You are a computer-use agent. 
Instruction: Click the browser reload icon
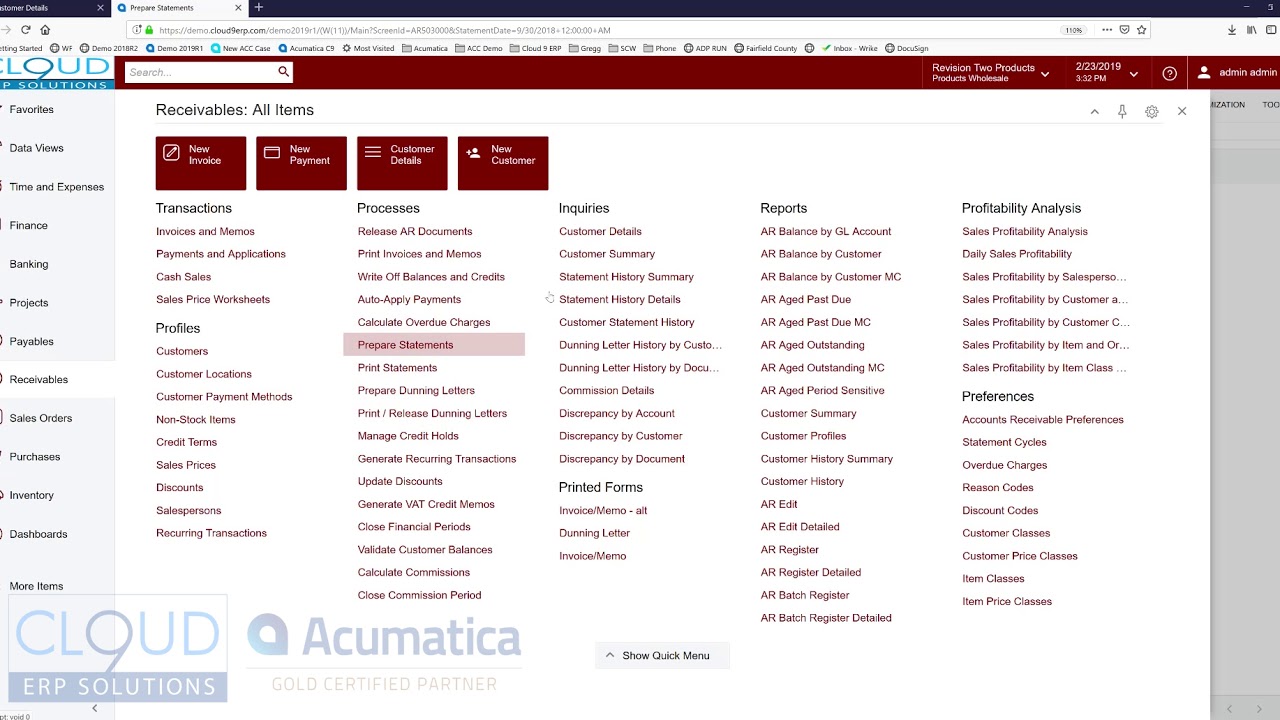[x=25, y=30]
